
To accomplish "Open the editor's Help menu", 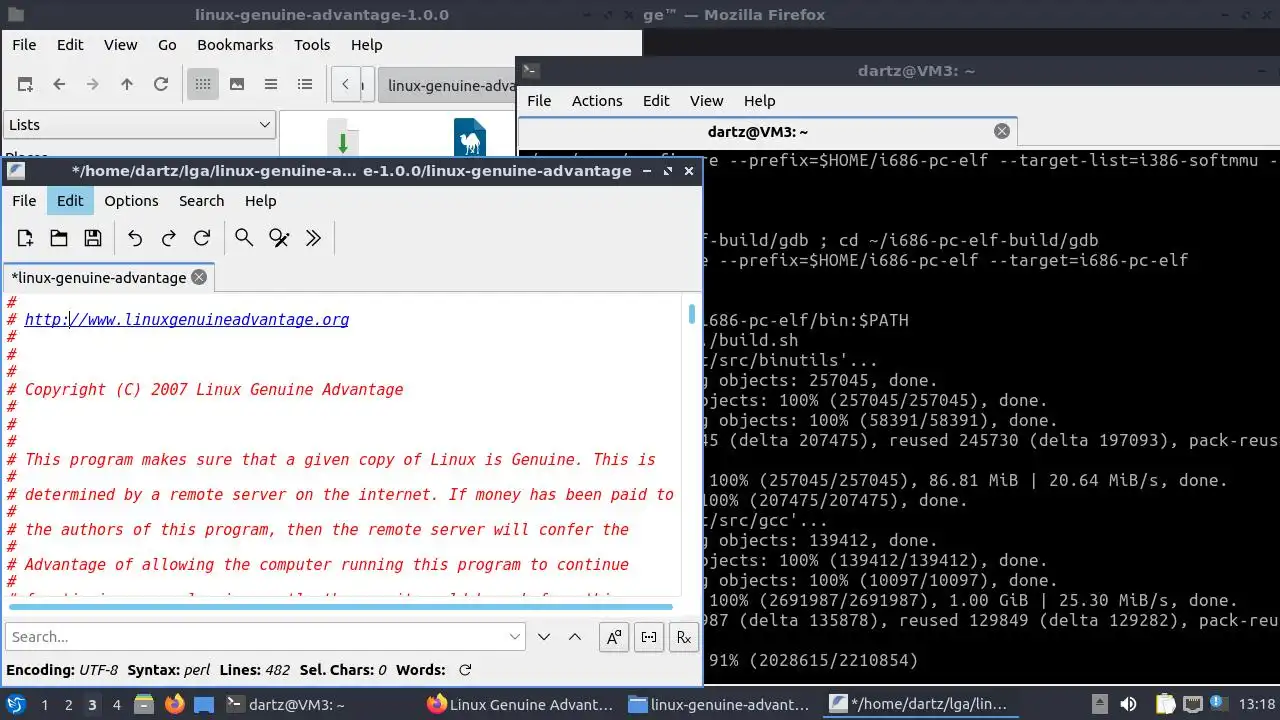I will pos(260,201).
